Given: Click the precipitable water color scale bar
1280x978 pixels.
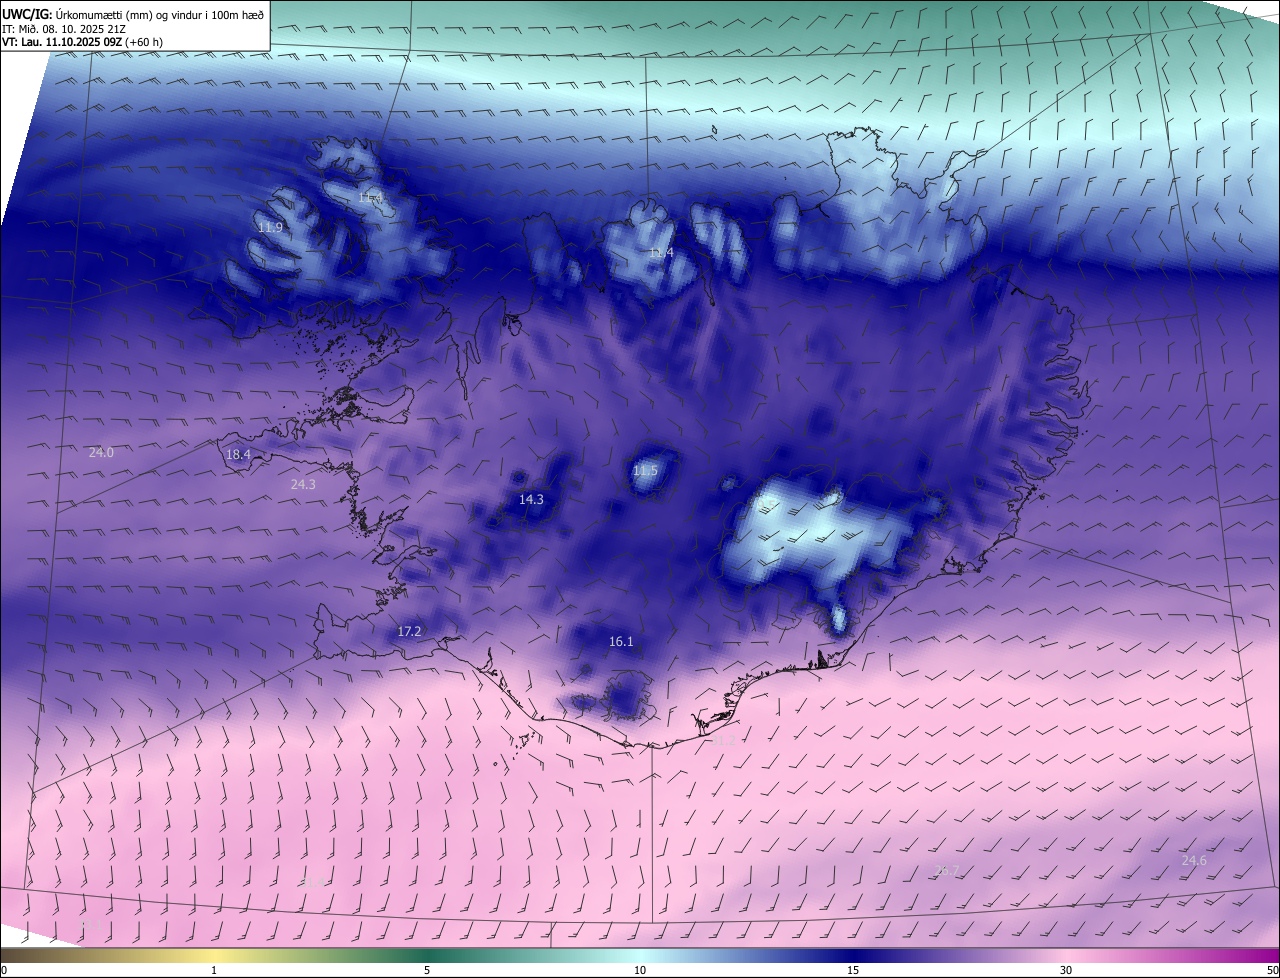Looking at the screenshot, I should [x=640, y=955].
